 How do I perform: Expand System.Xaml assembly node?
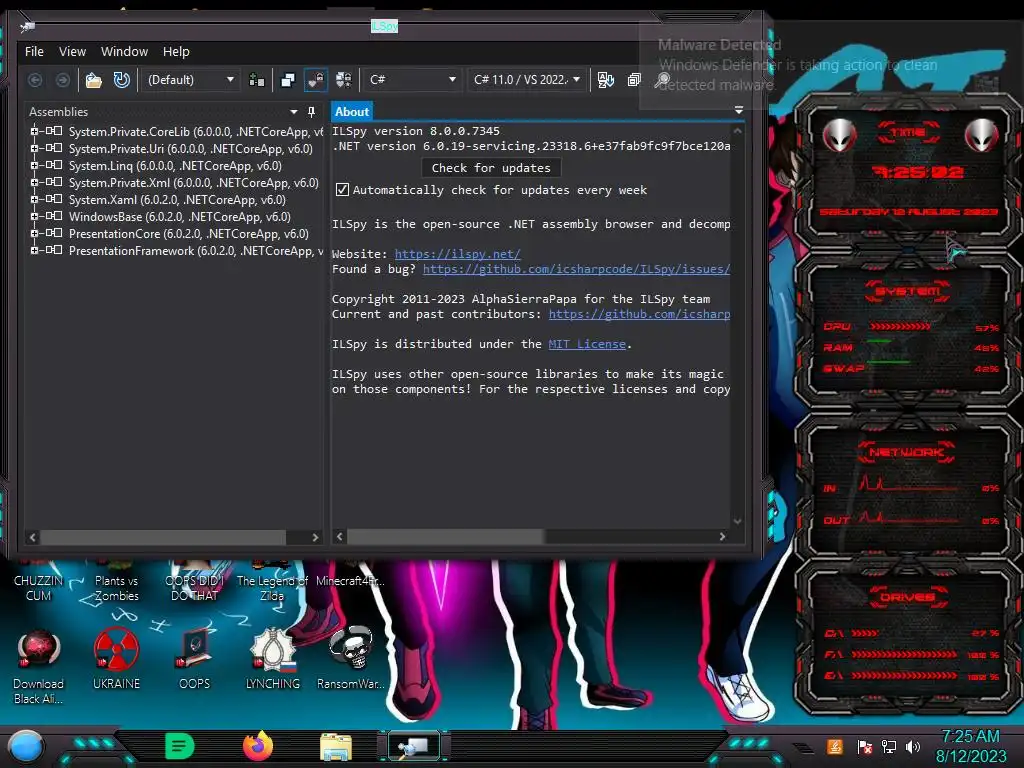[x=34, y=199]
